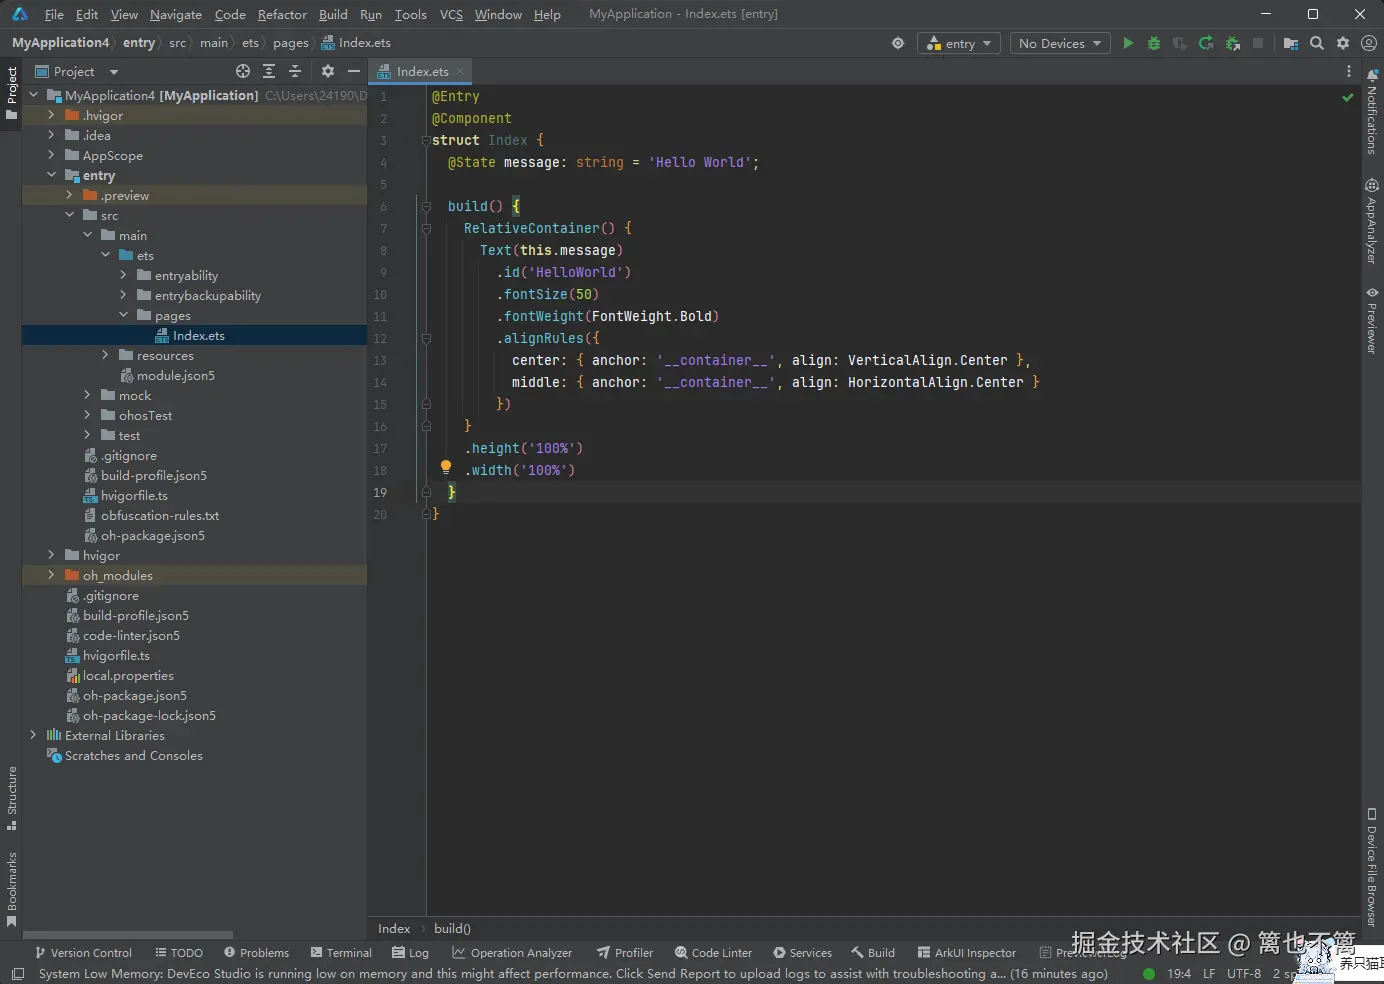Open the Structure side tool window
Screen dimensions: 1384x984
coord(12,799)
